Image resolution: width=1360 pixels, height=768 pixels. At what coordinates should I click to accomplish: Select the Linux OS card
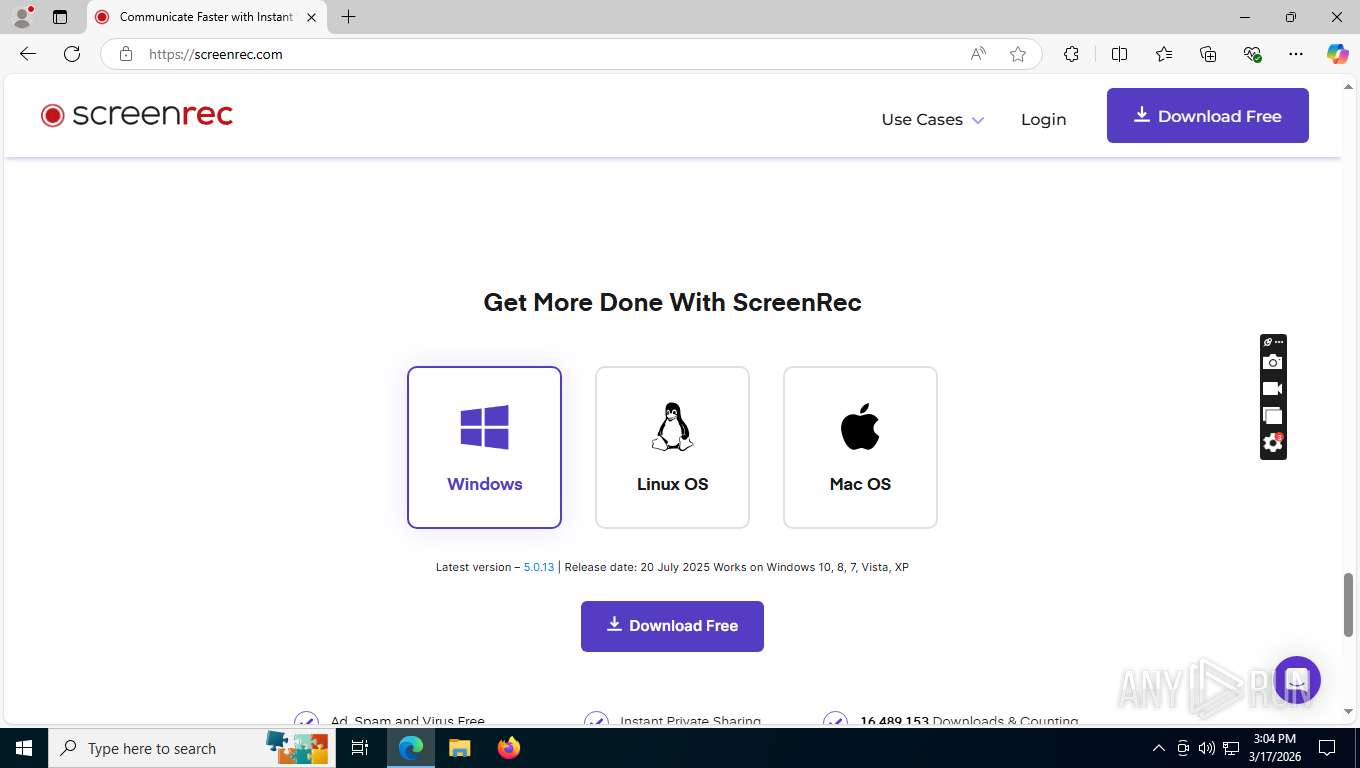pos(672,447)
